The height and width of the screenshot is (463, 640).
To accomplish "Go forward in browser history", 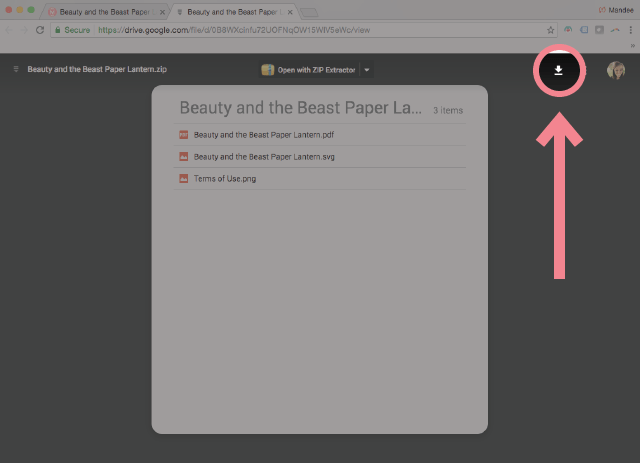I will (24, 30).
